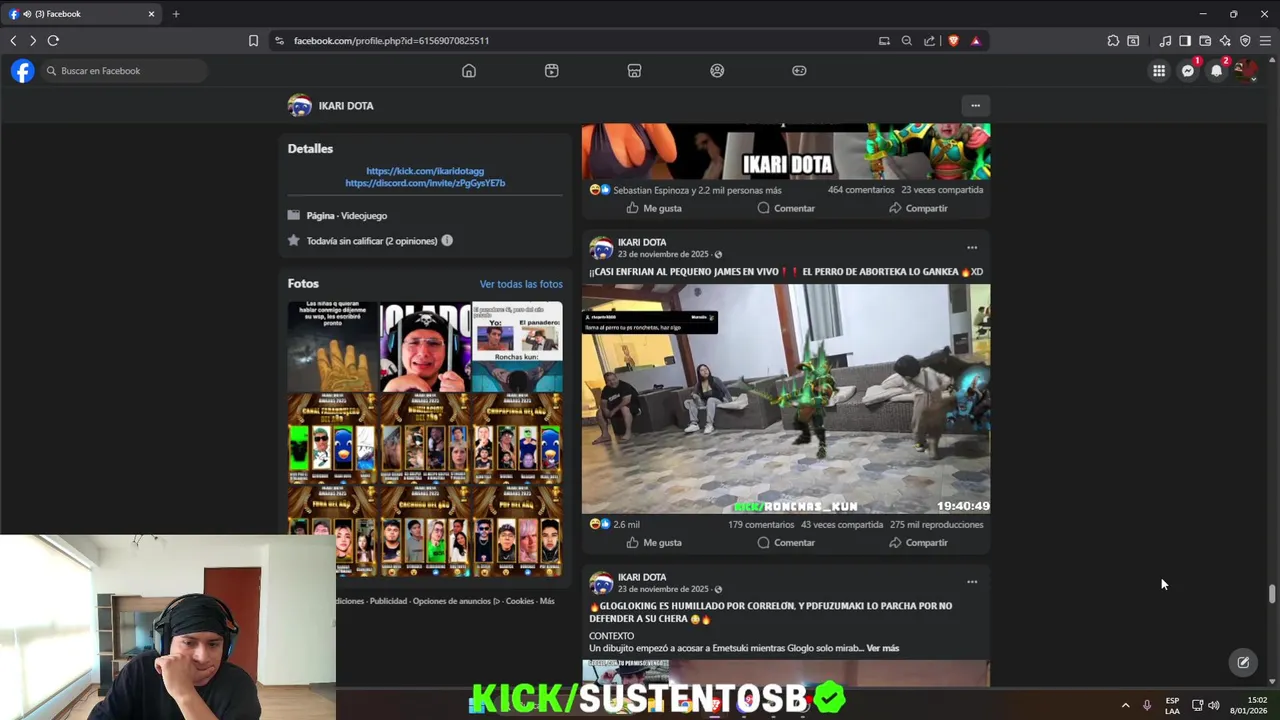This screenshot has width=1280, height=720.
Task: Go back in browser history
Action: (x=13, y=41)
